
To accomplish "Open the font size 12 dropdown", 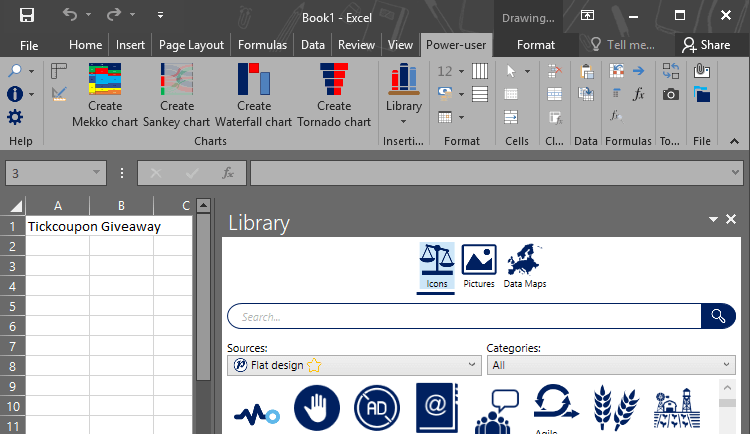I will 461,71.
